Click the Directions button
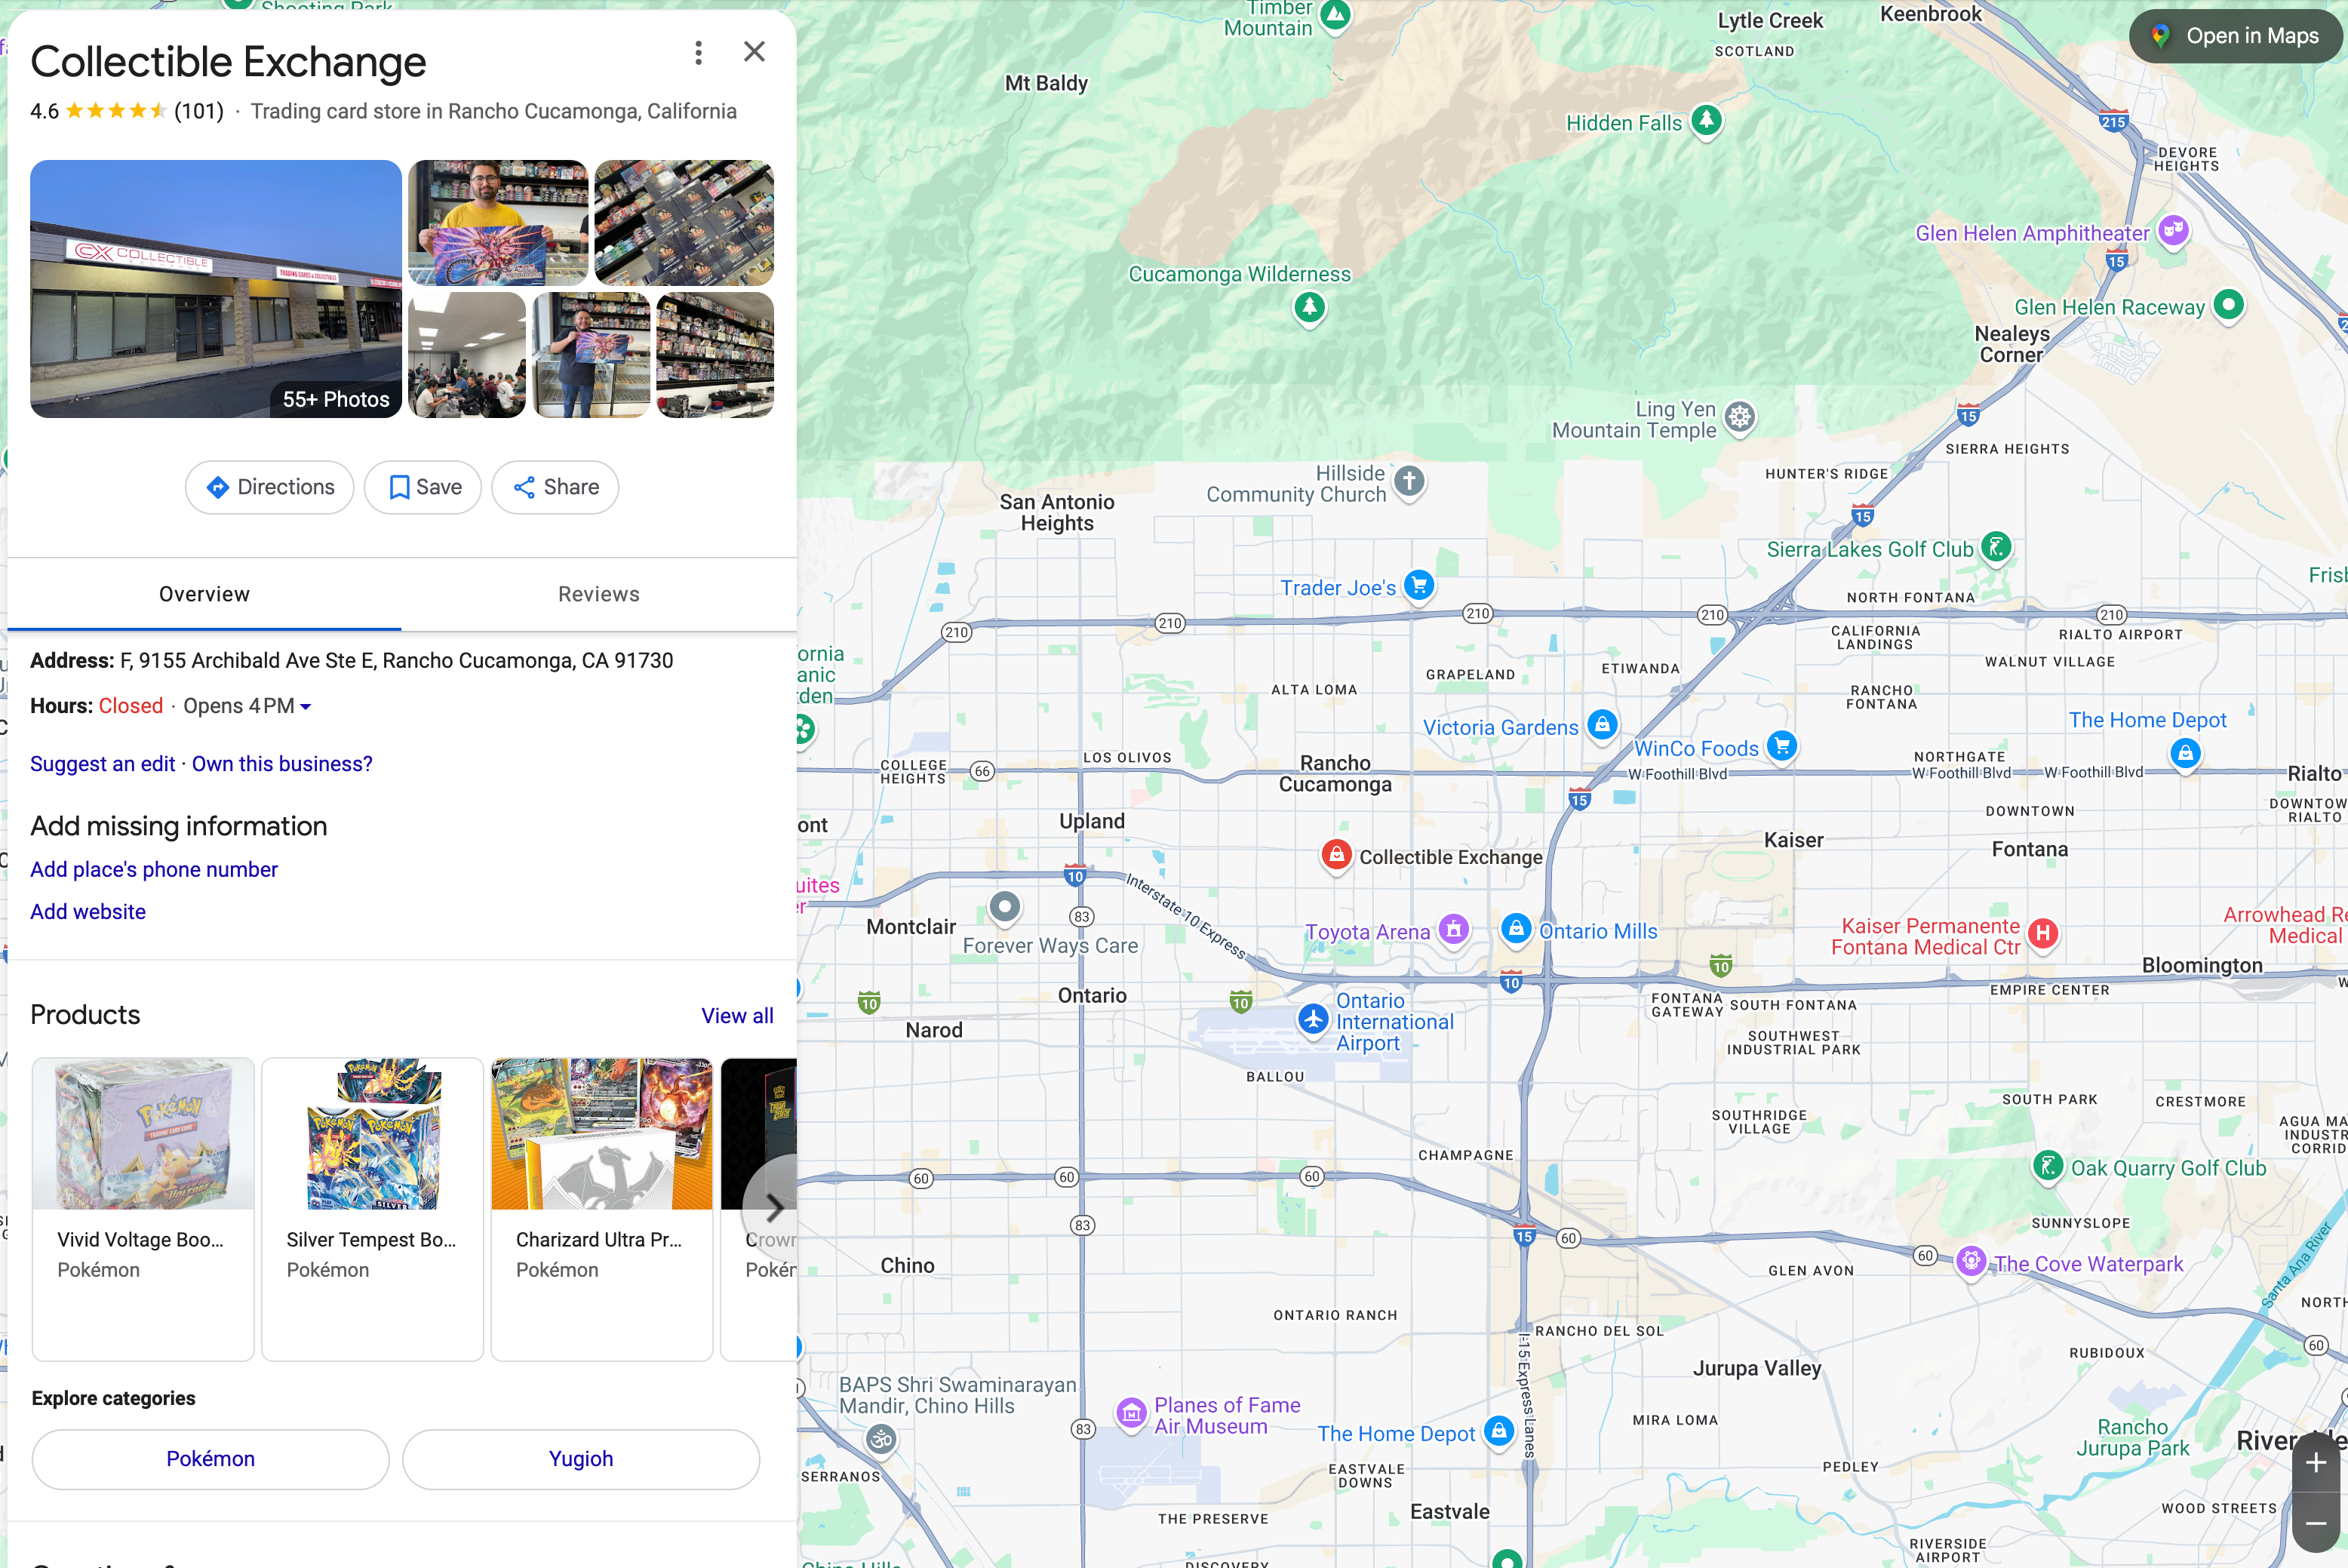2348x1568 pixels. (270, 487)
